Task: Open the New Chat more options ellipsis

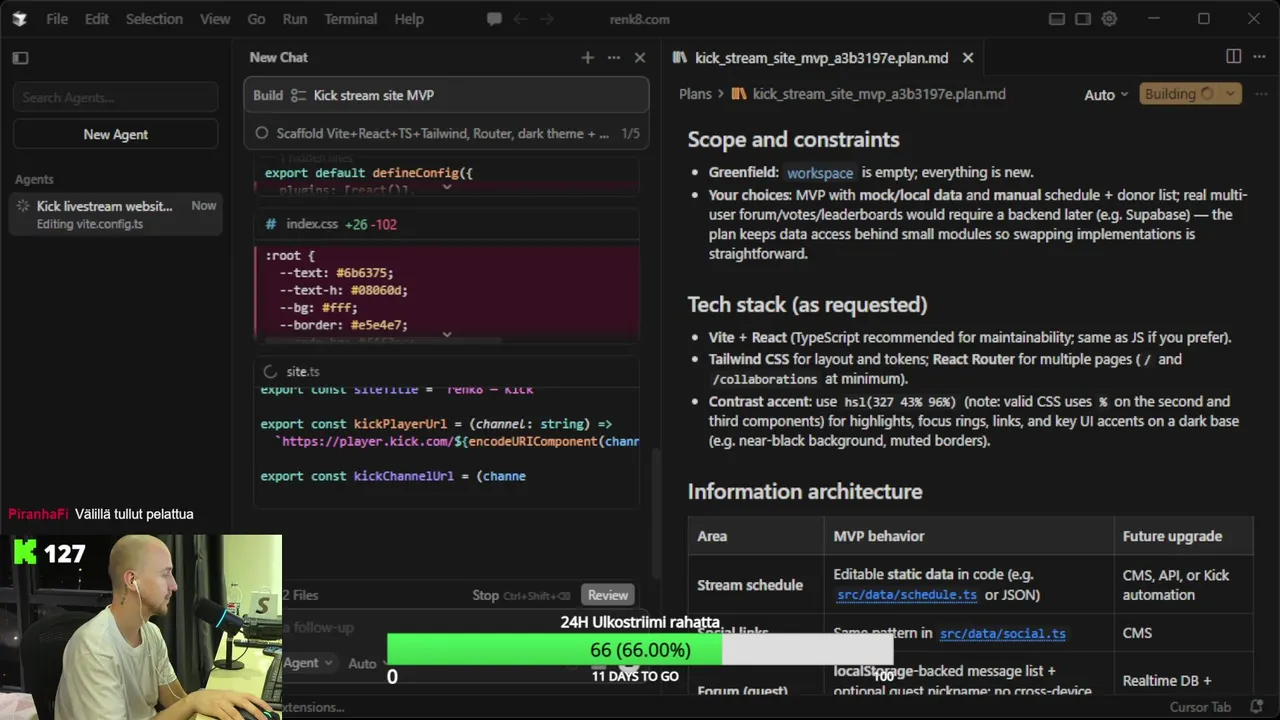Action: point(614,58)
